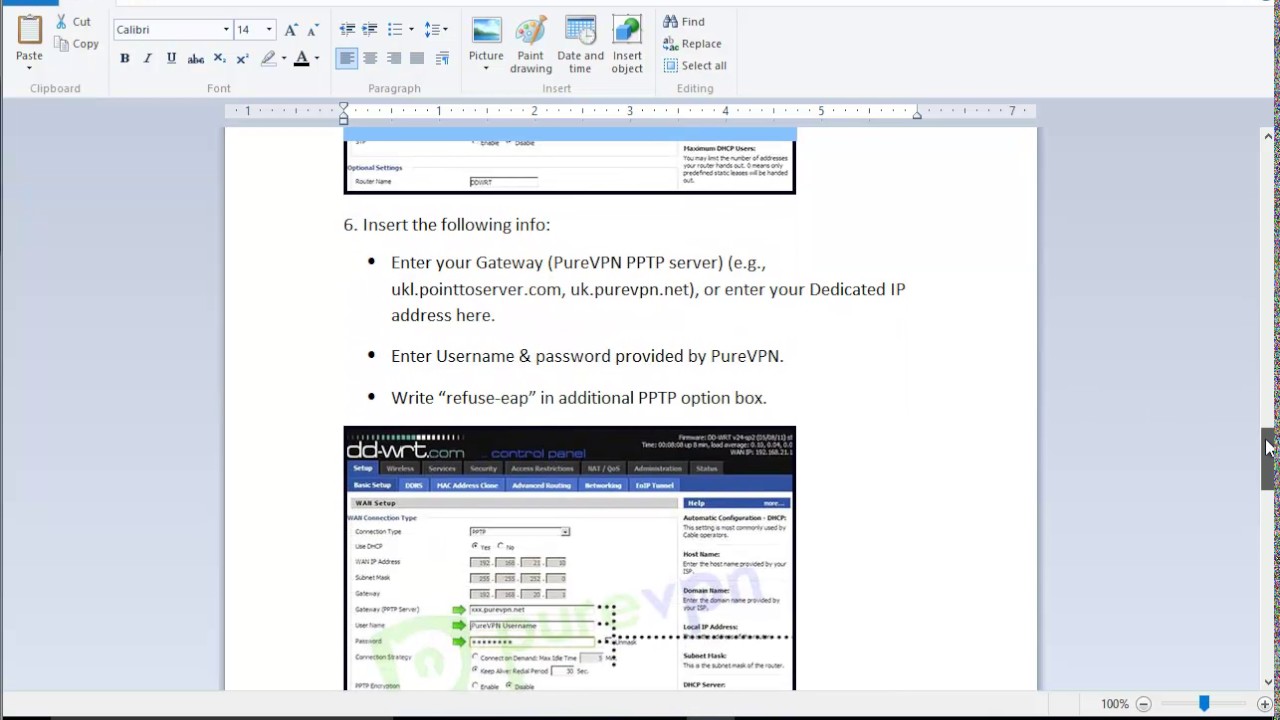Click the scrollbar down arrow
Viewport: 1280px width, 720px height.
(x=1268, y=682)
